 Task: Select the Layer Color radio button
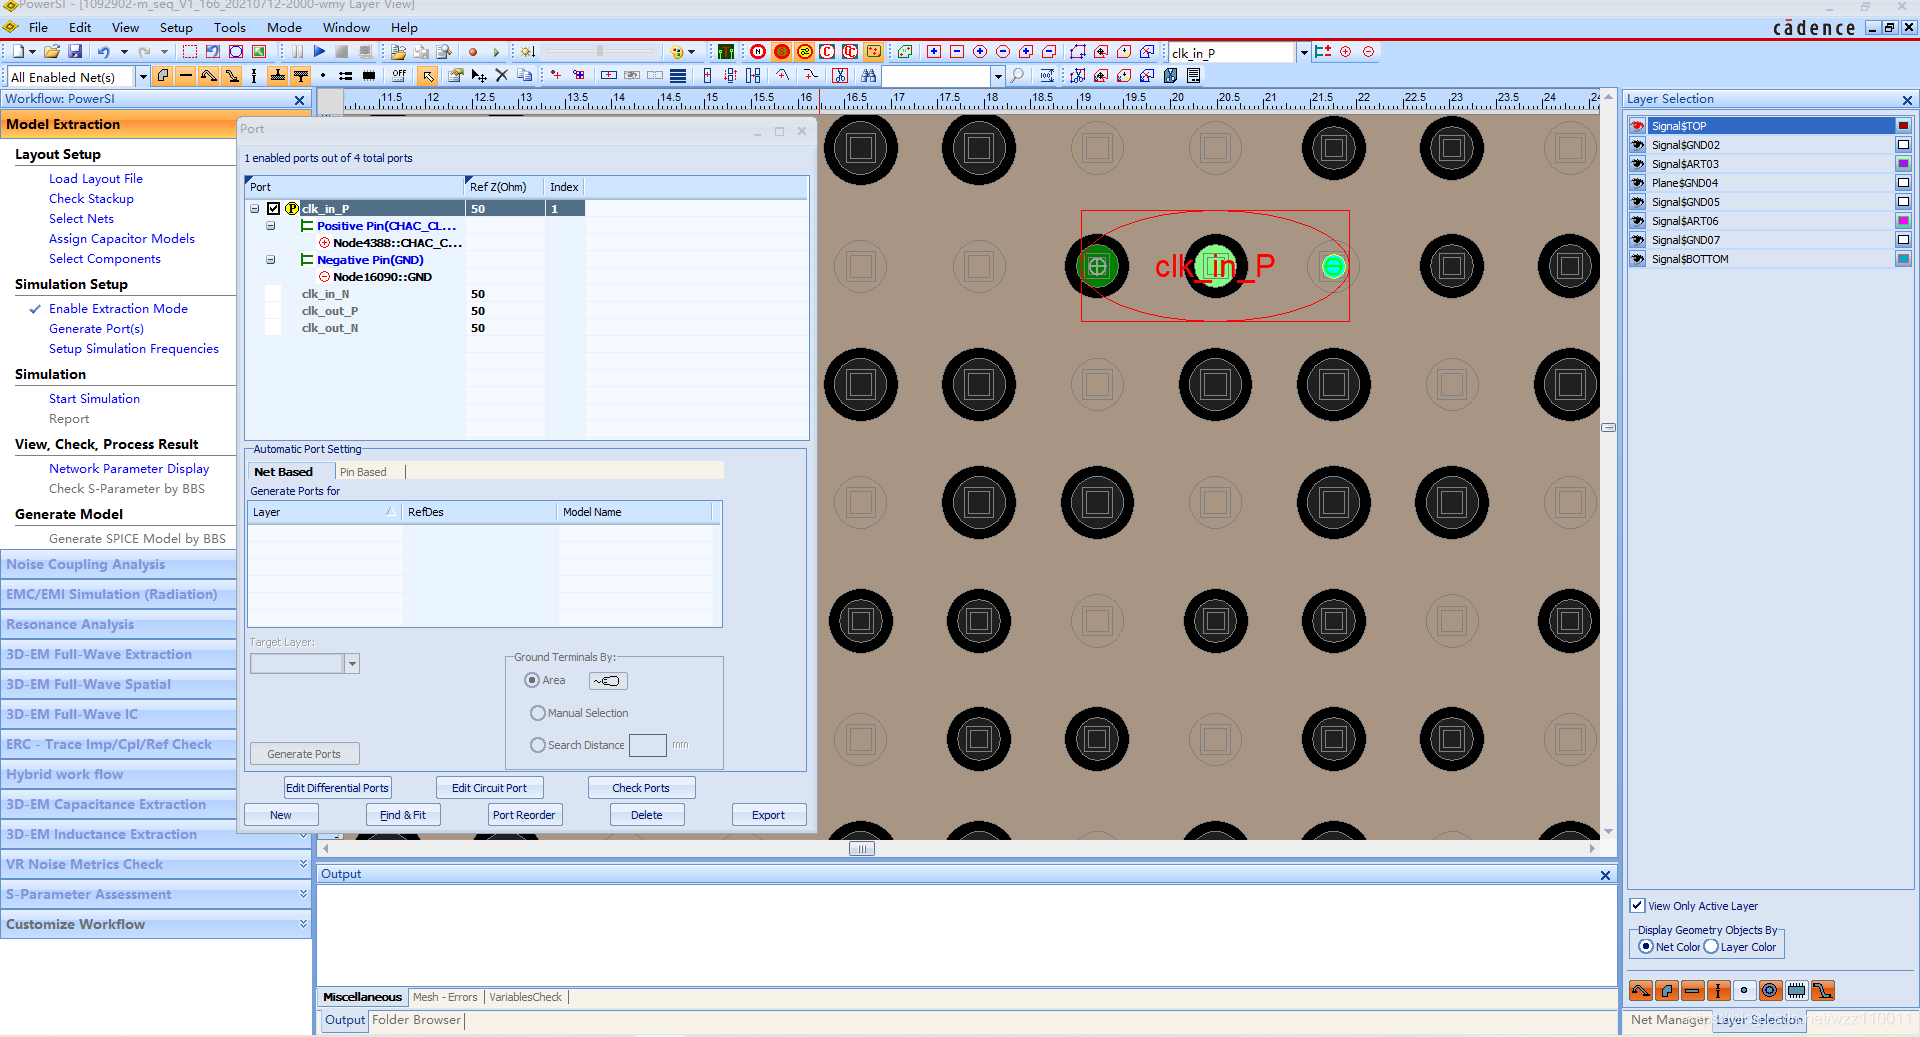[x=1711, y=947]
